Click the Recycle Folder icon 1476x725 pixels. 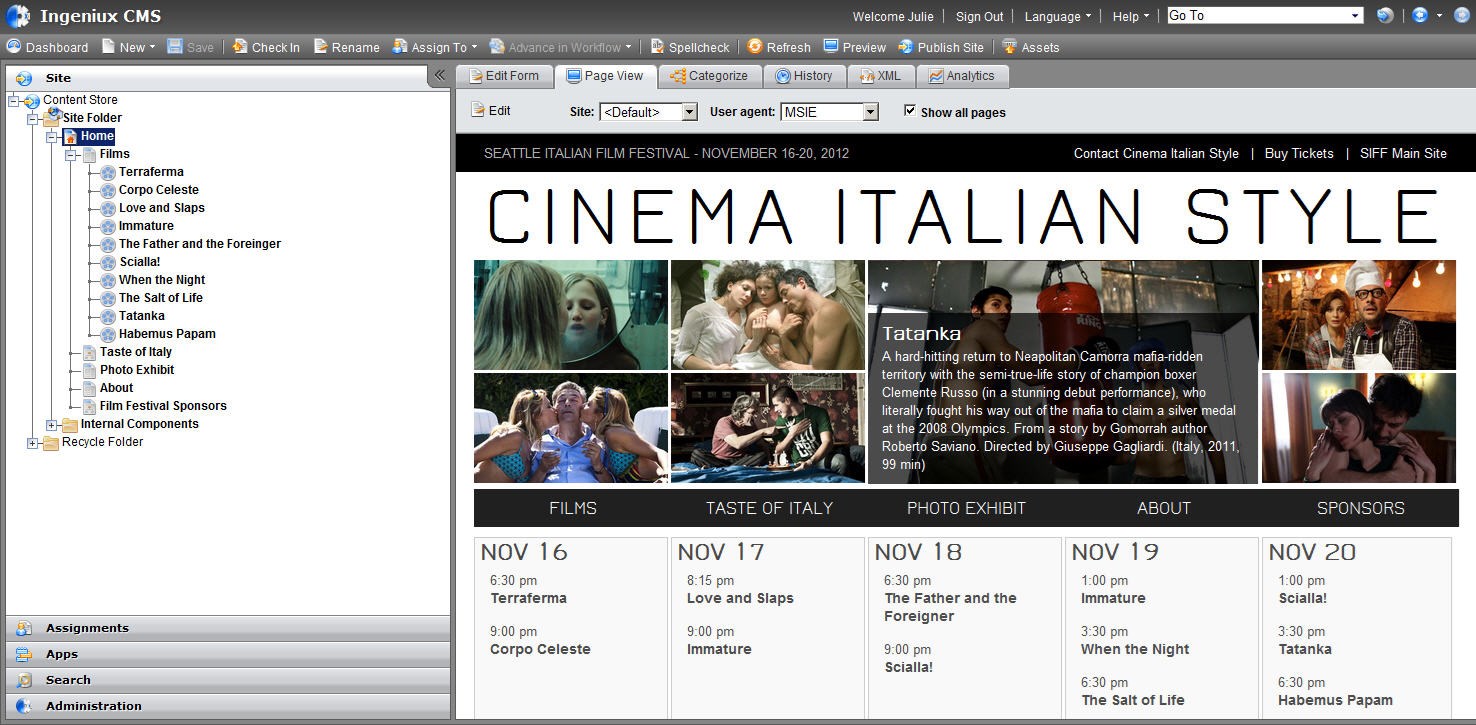[x=51, y=442]
